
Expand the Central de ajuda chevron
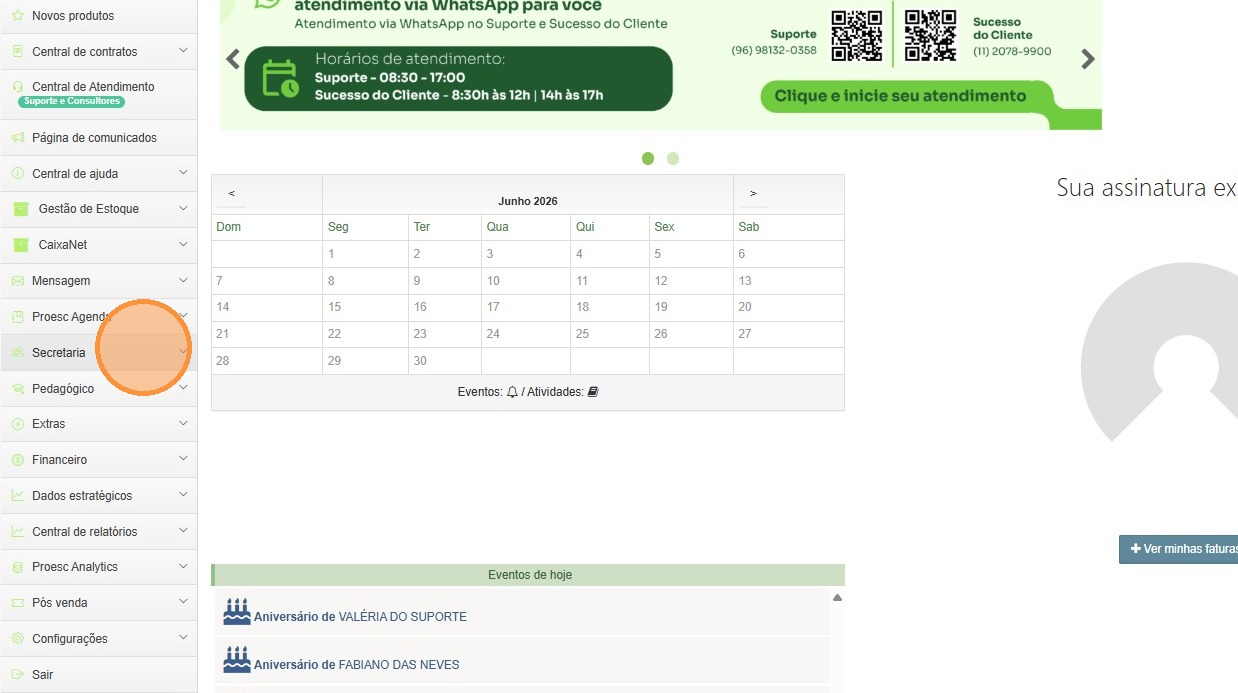click(x=183, y=172)
